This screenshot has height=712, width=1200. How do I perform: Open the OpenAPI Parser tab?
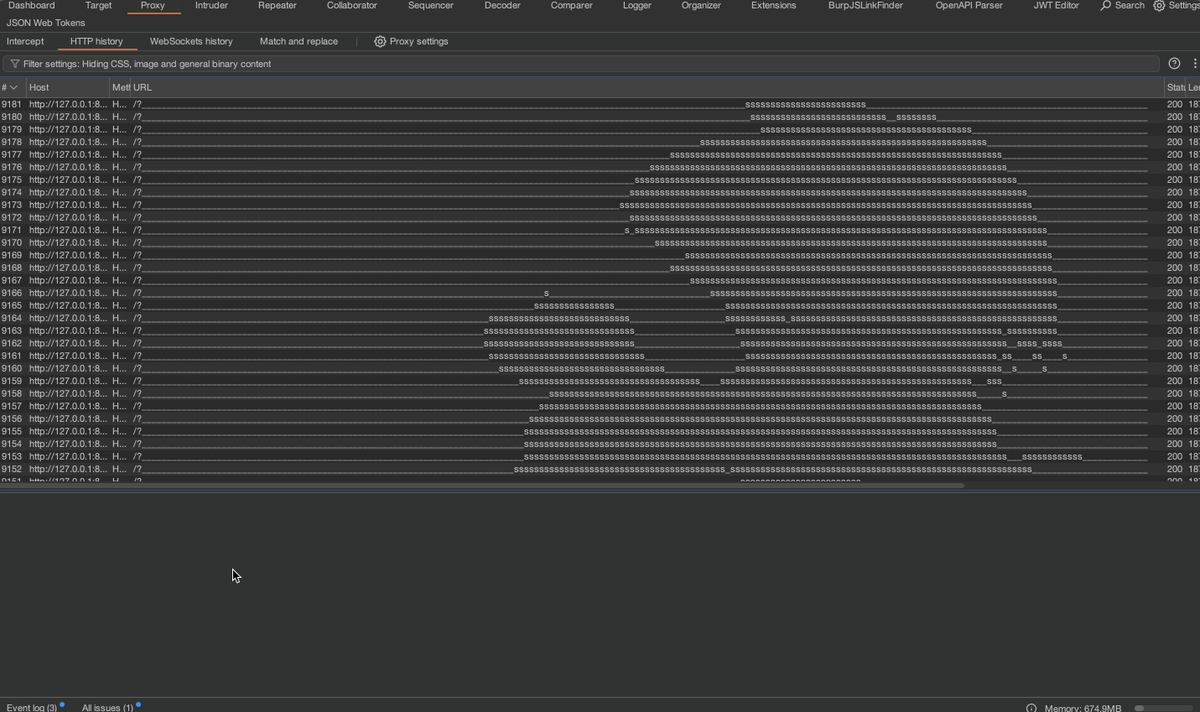coord(969,6)
